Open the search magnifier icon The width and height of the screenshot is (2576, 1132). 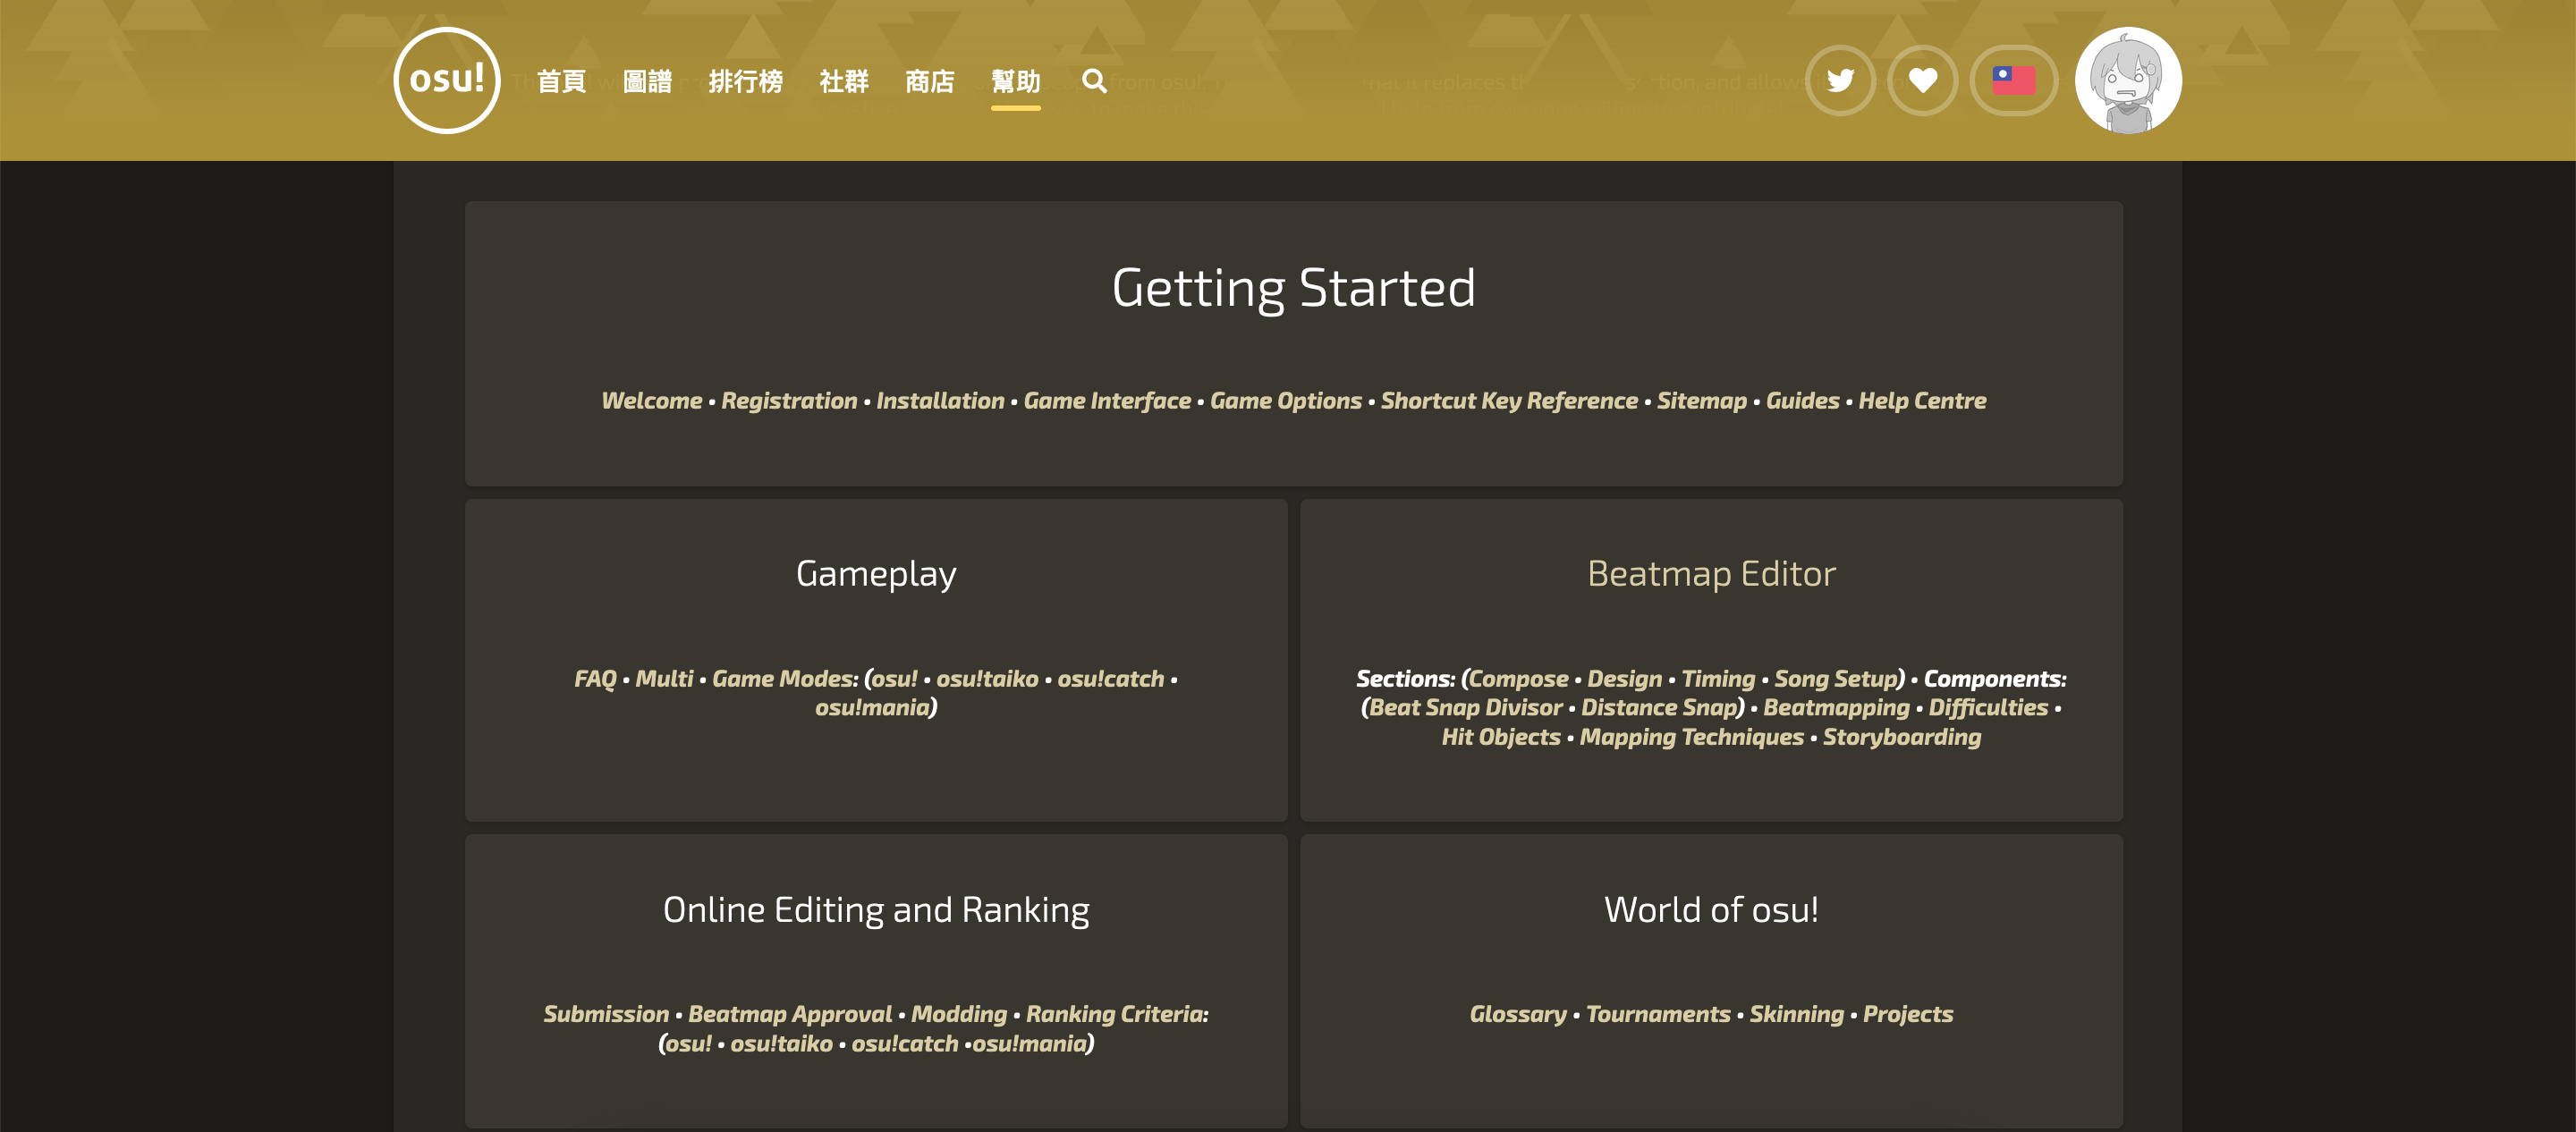(x=1094, y=81)
